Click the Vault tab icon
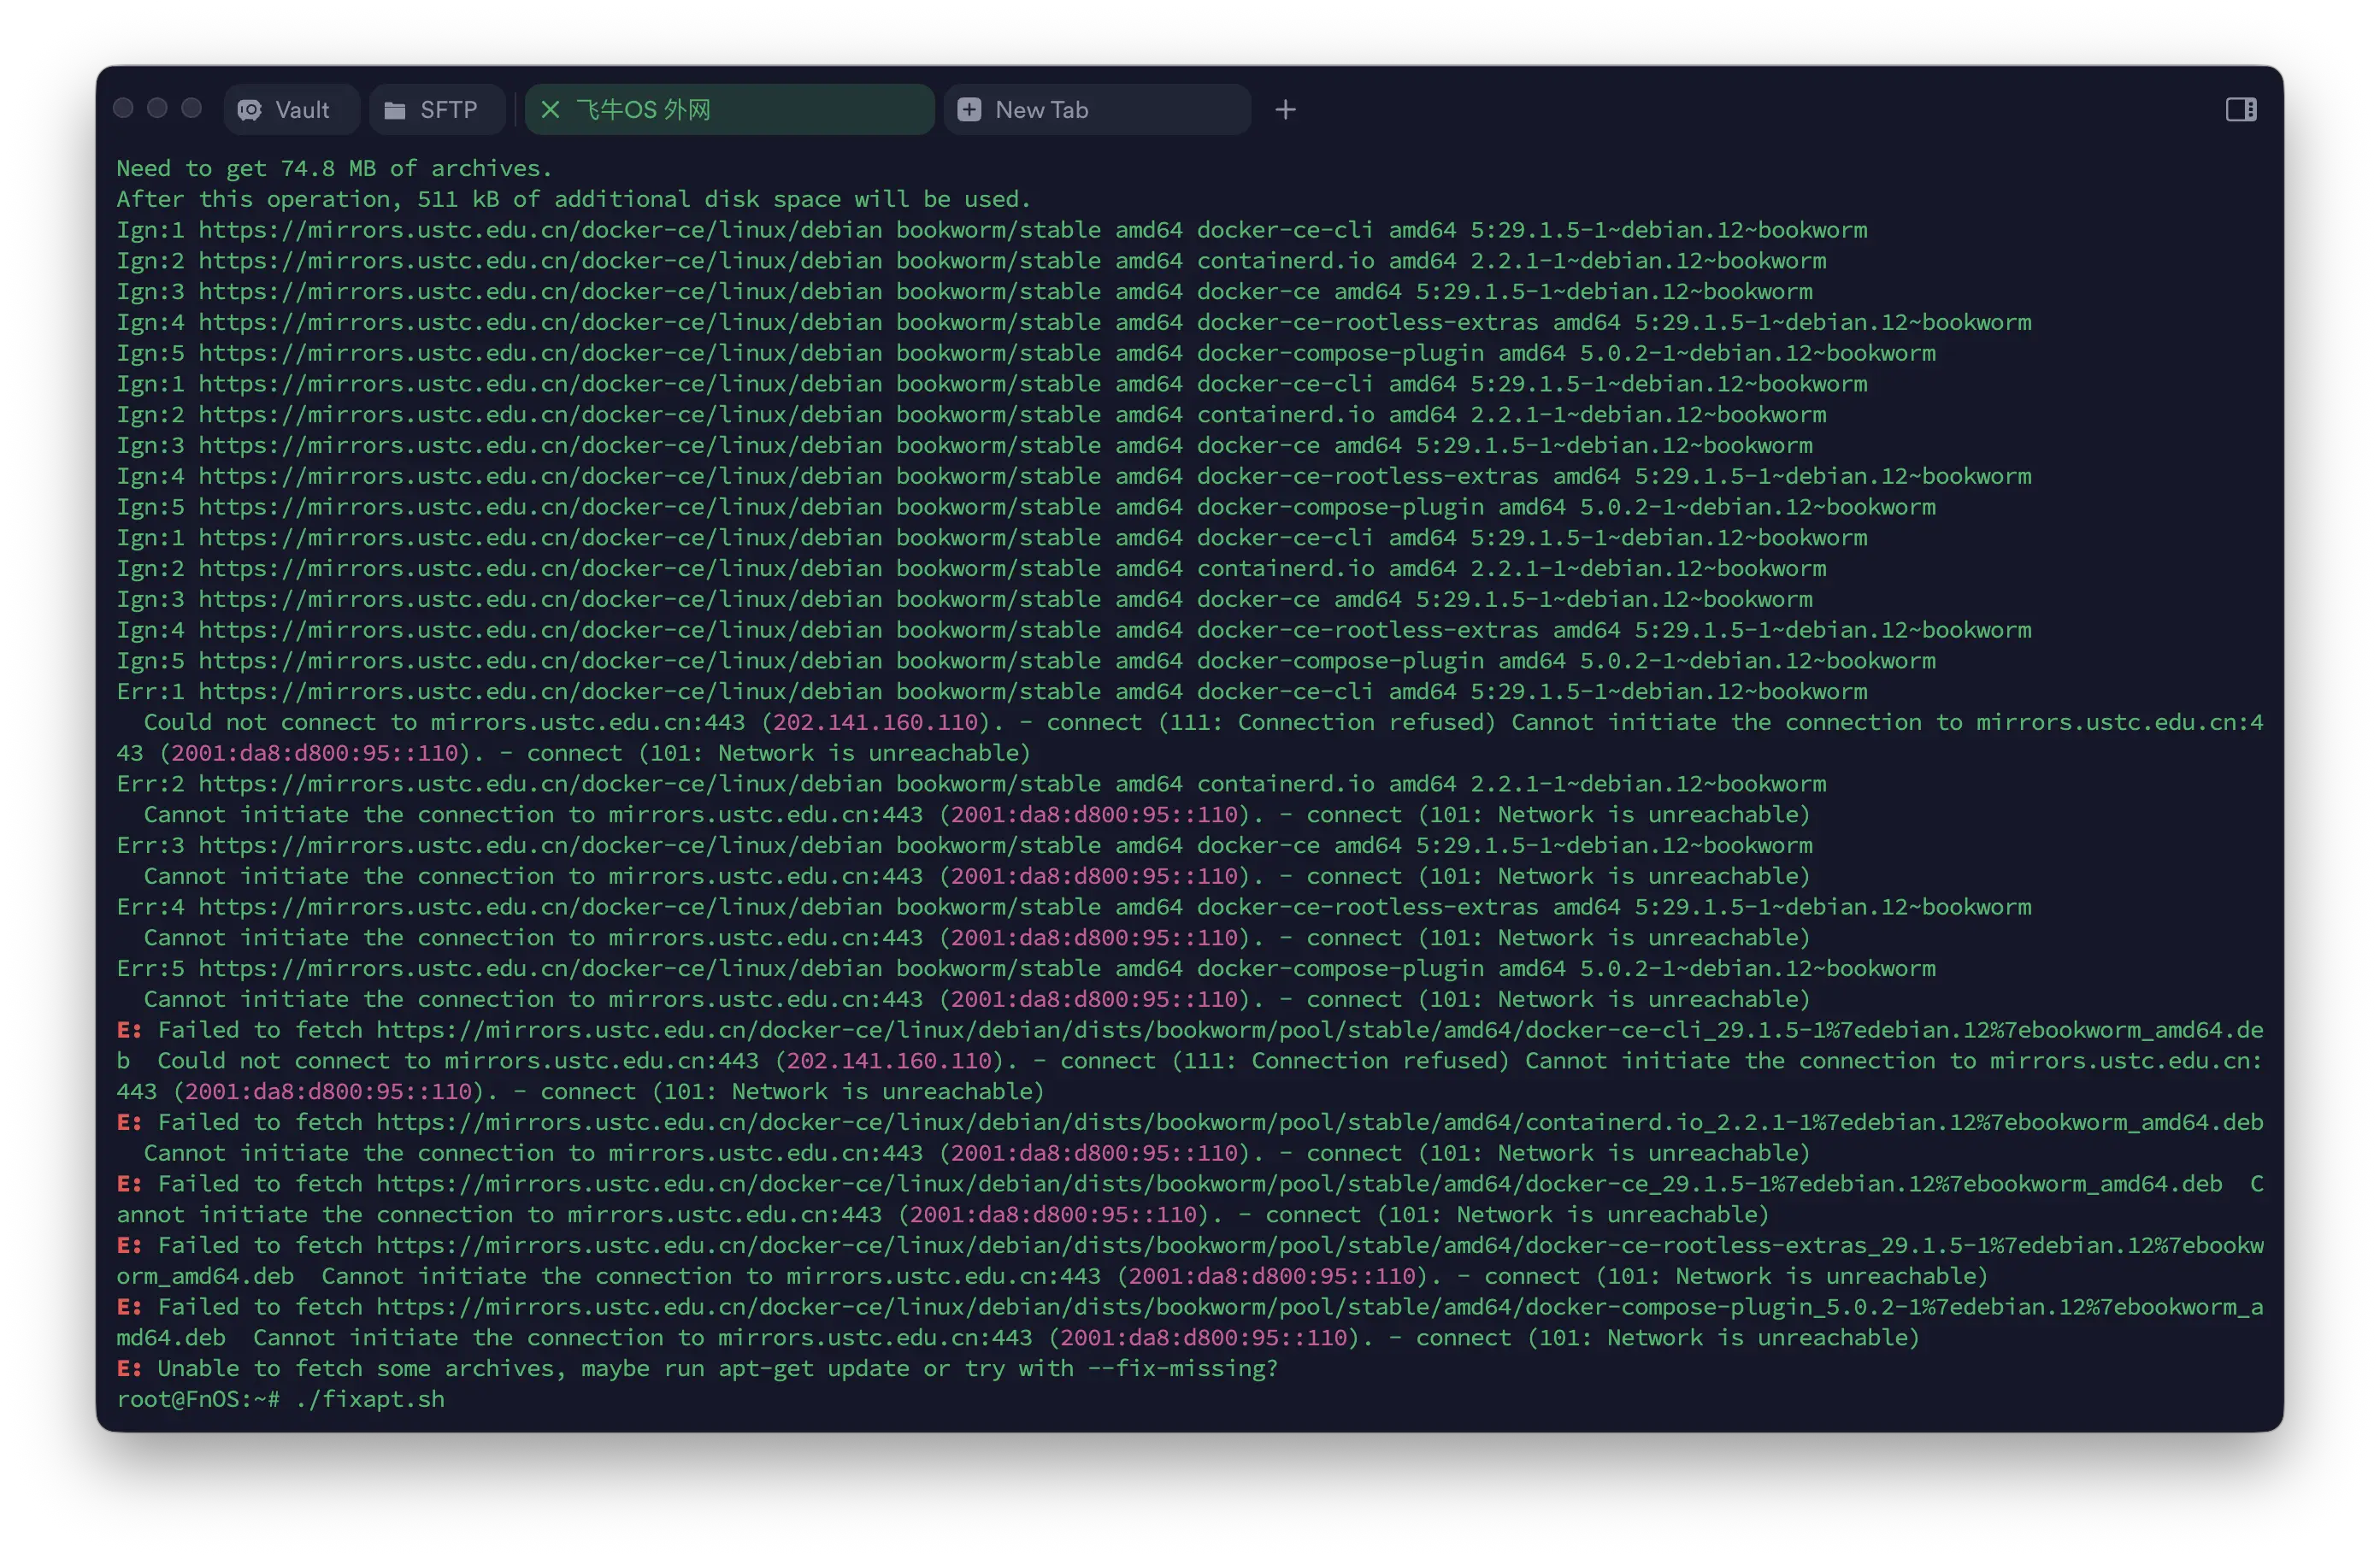This screenshot has width=2380, height=1559. [250, 110]
